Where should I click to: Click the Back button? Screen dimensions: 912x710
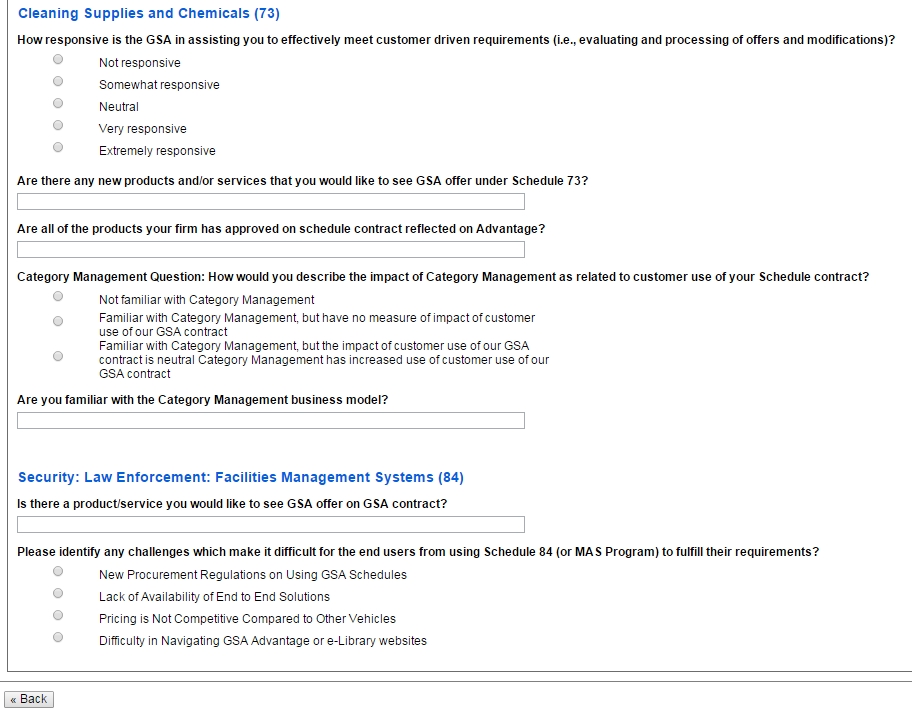pos(29,699)
